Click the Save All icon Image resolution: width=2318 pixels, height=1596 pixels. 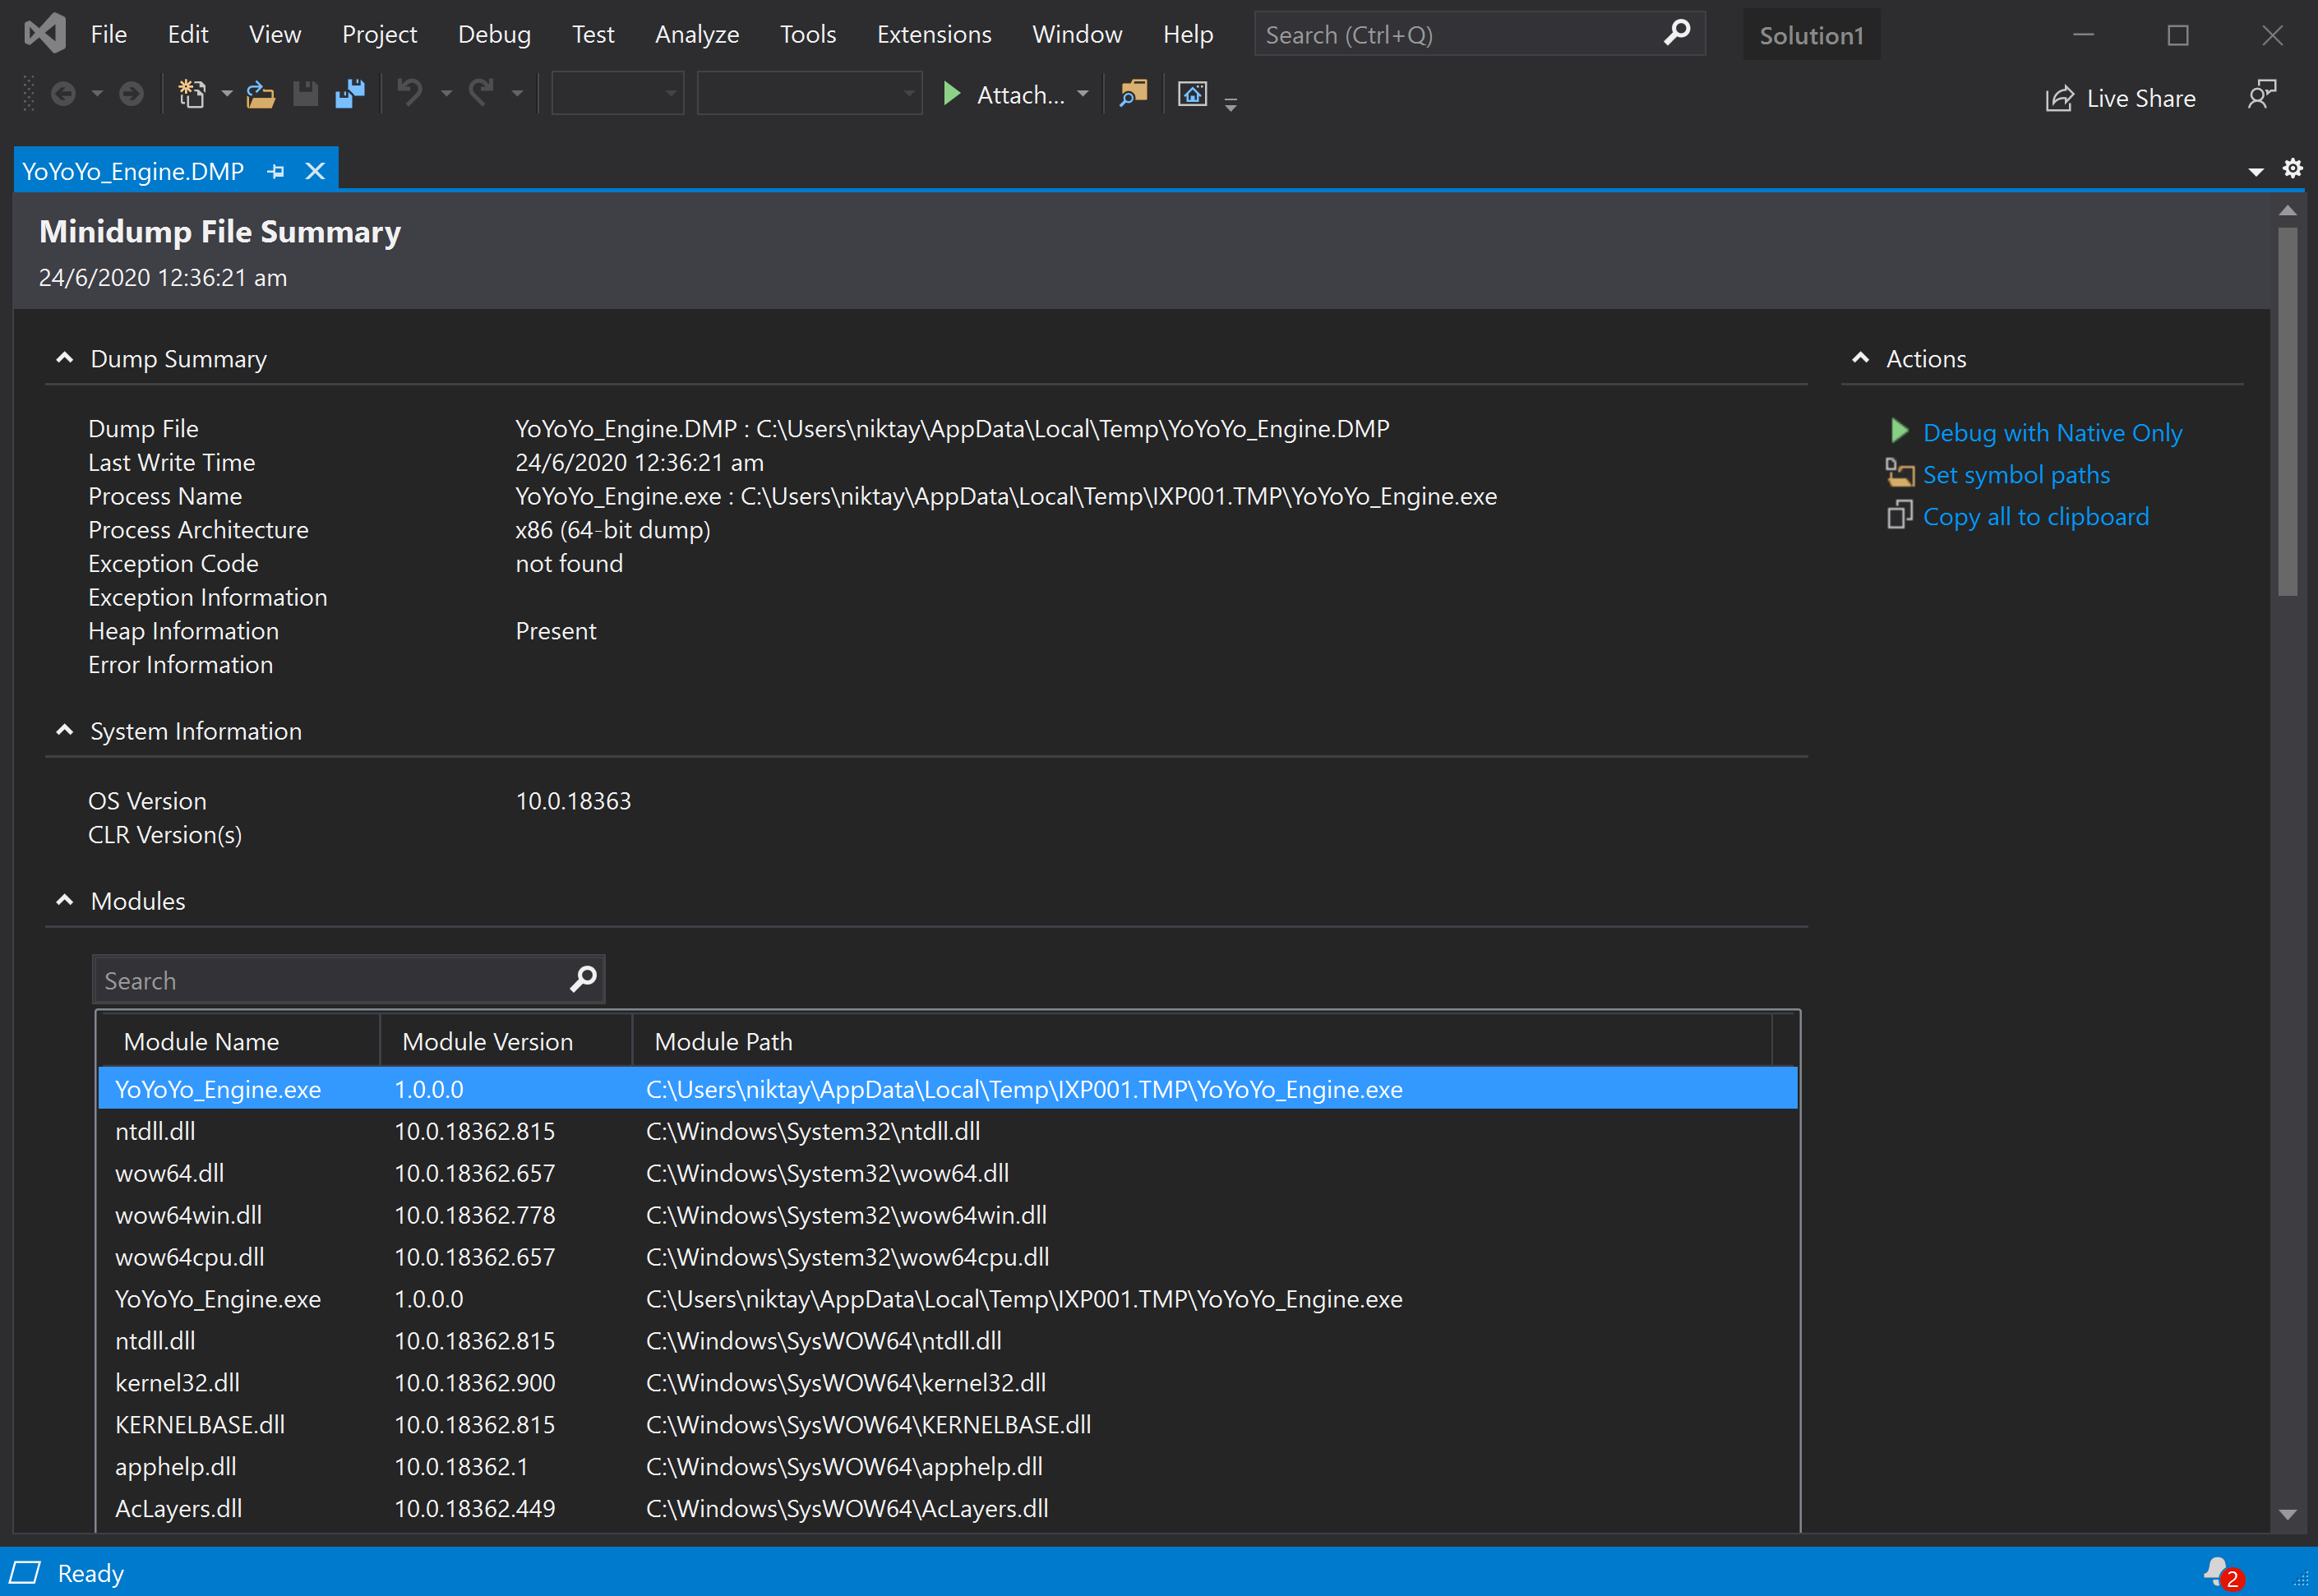(350, 94)
